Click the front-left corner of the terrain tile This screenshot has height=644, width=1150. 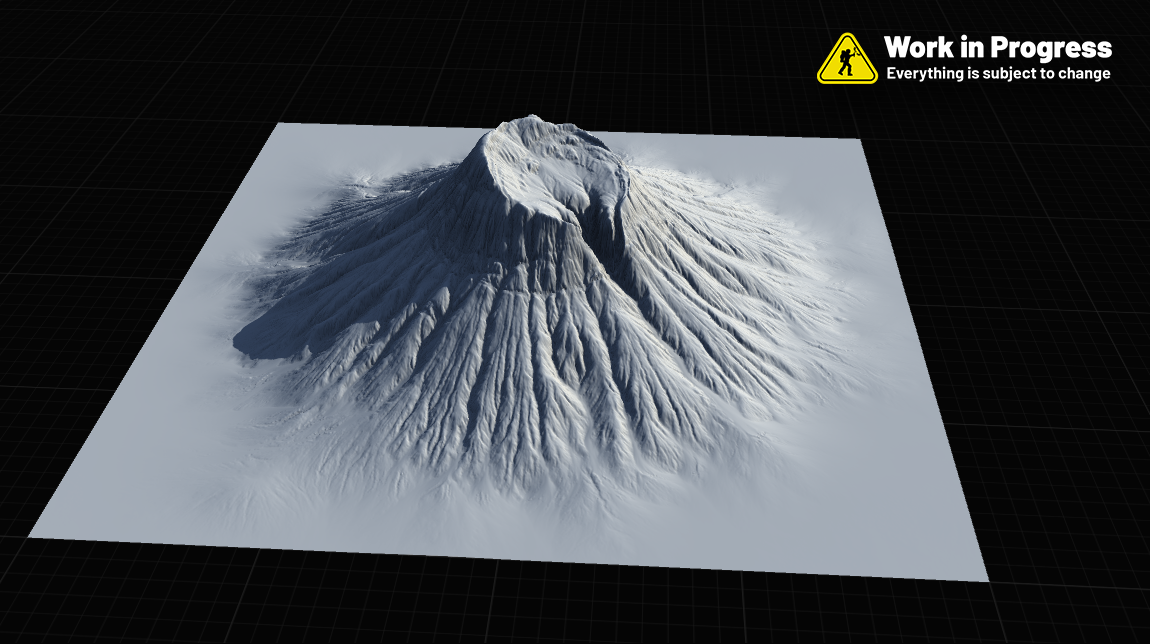pos(32,536)
